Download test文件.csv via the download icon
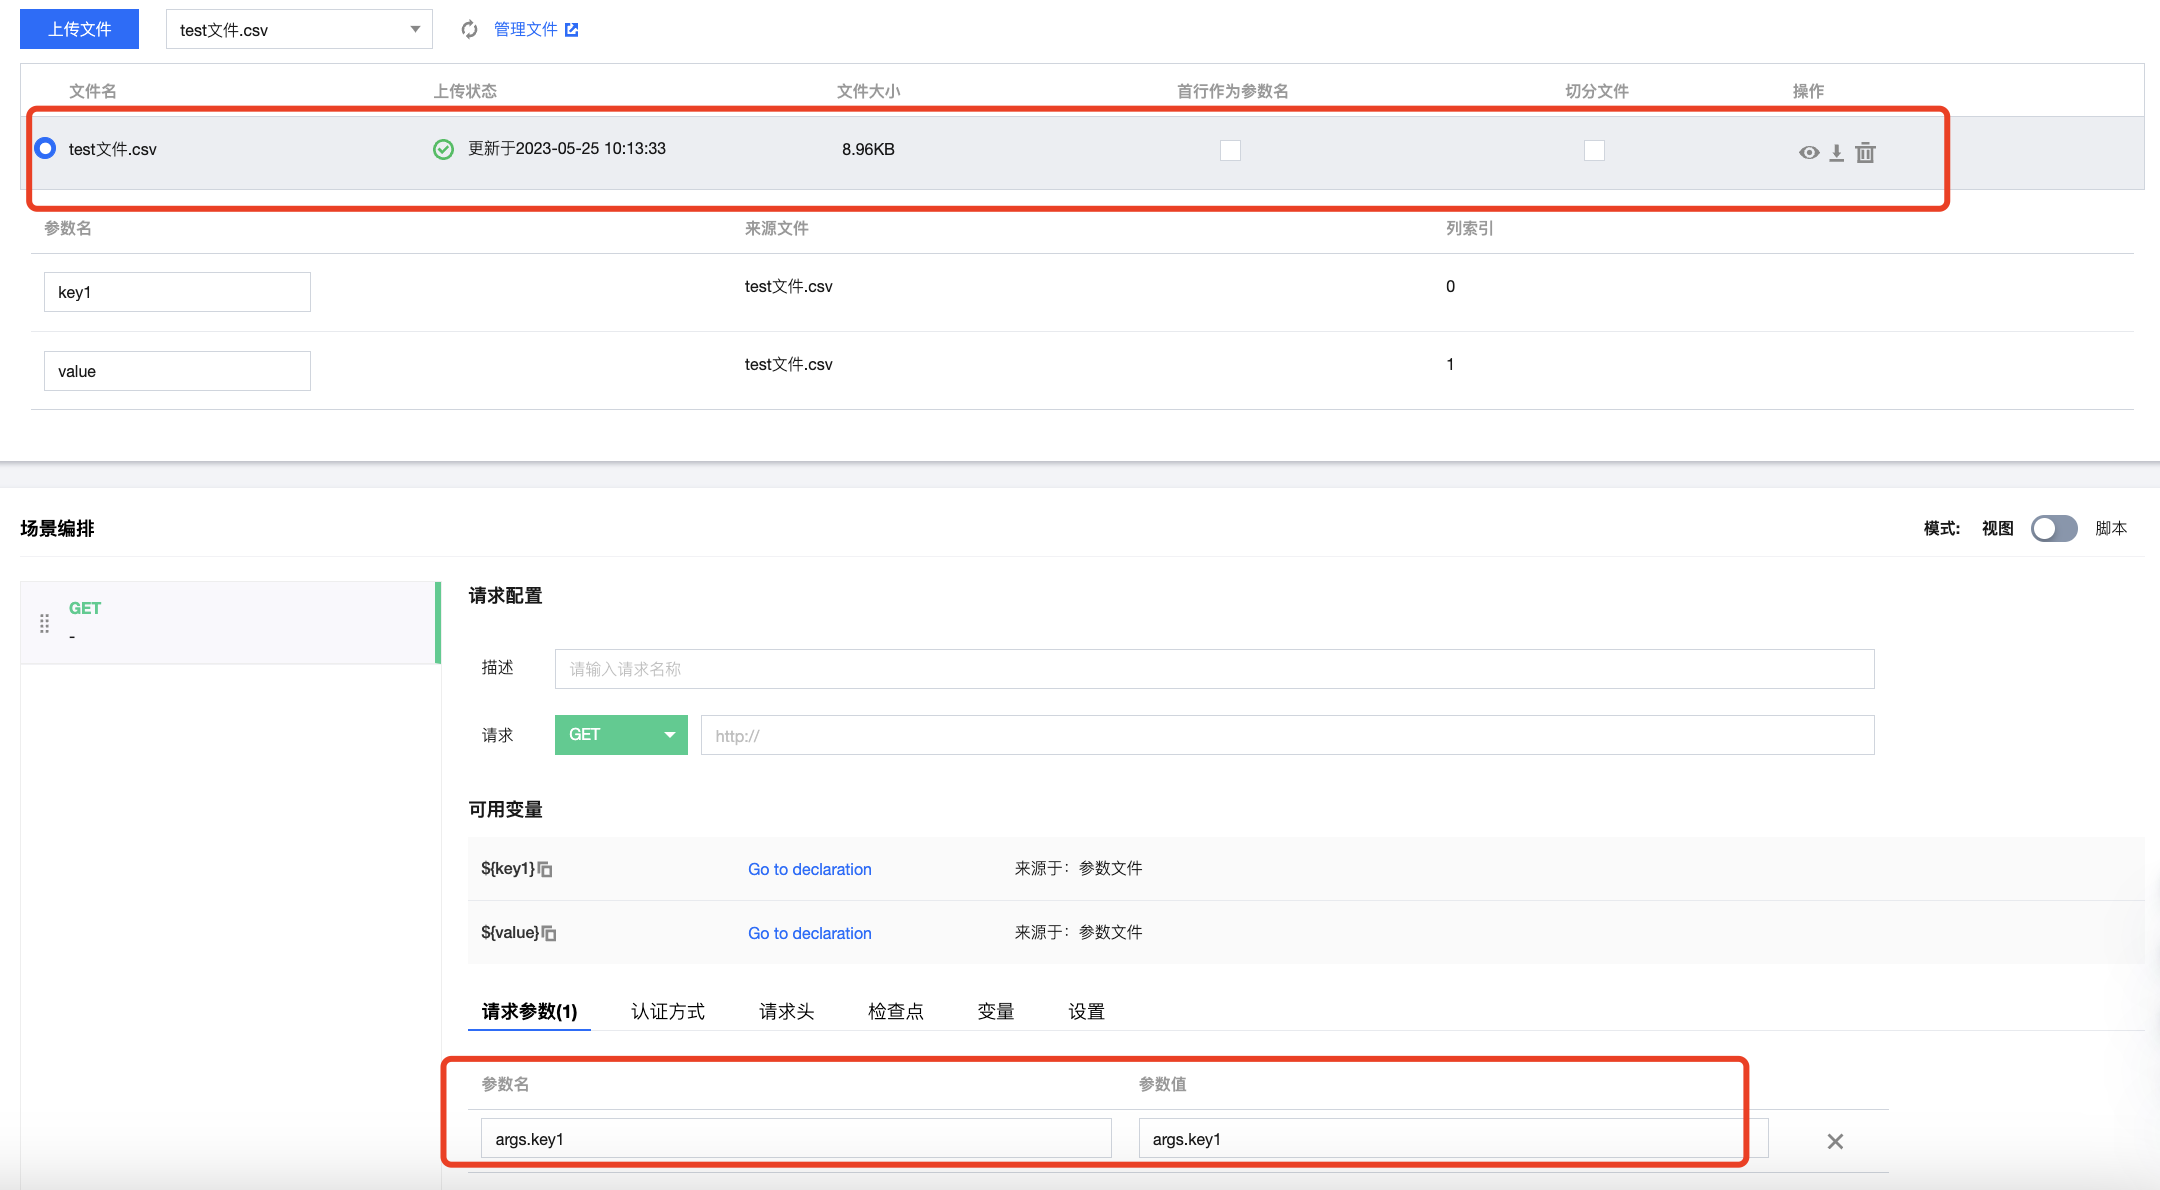The height and width of the screenshot is (1190, 2160). tap(1836, 153)
